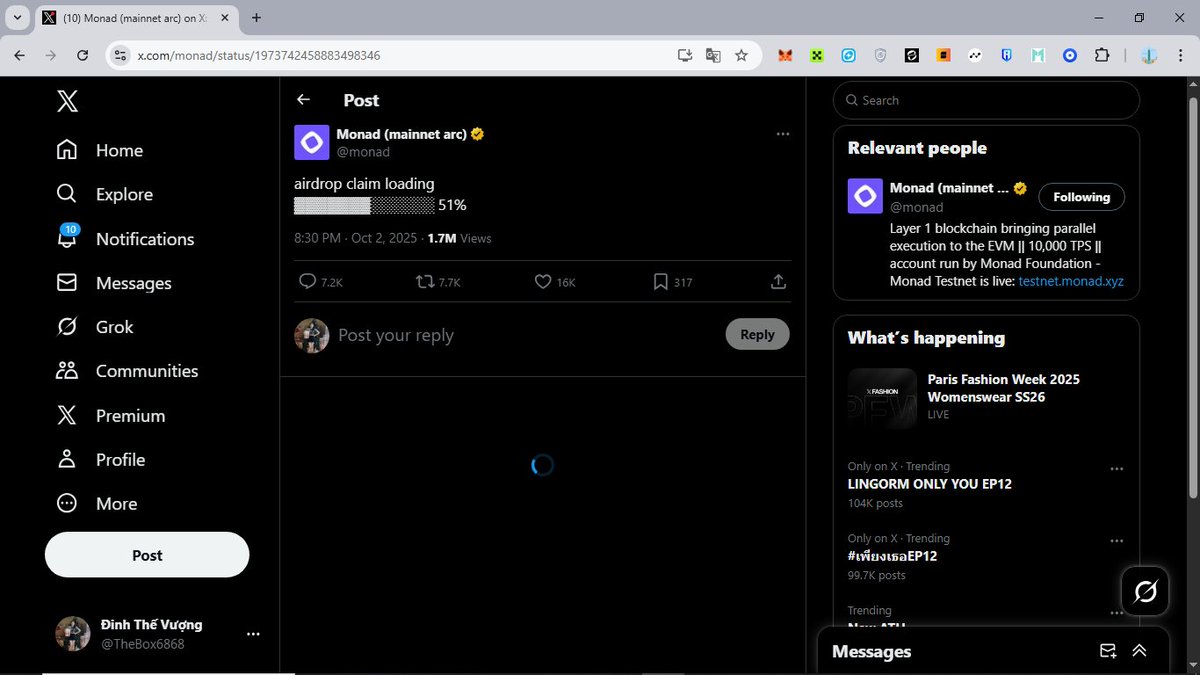This screenshot has height=675, width=1200.
Task: Open Premium in the sidebar
Action: click(111, 415)
